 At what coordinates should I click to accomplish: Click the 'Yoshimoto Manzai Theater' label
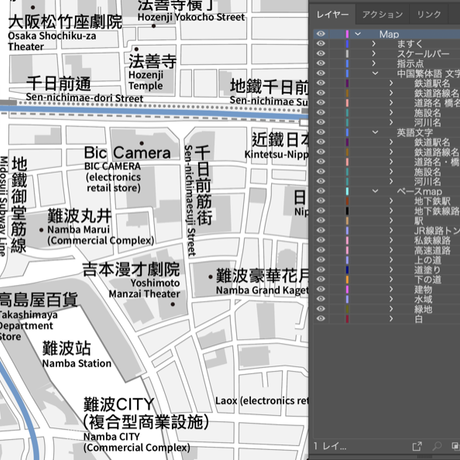(145, 288)
